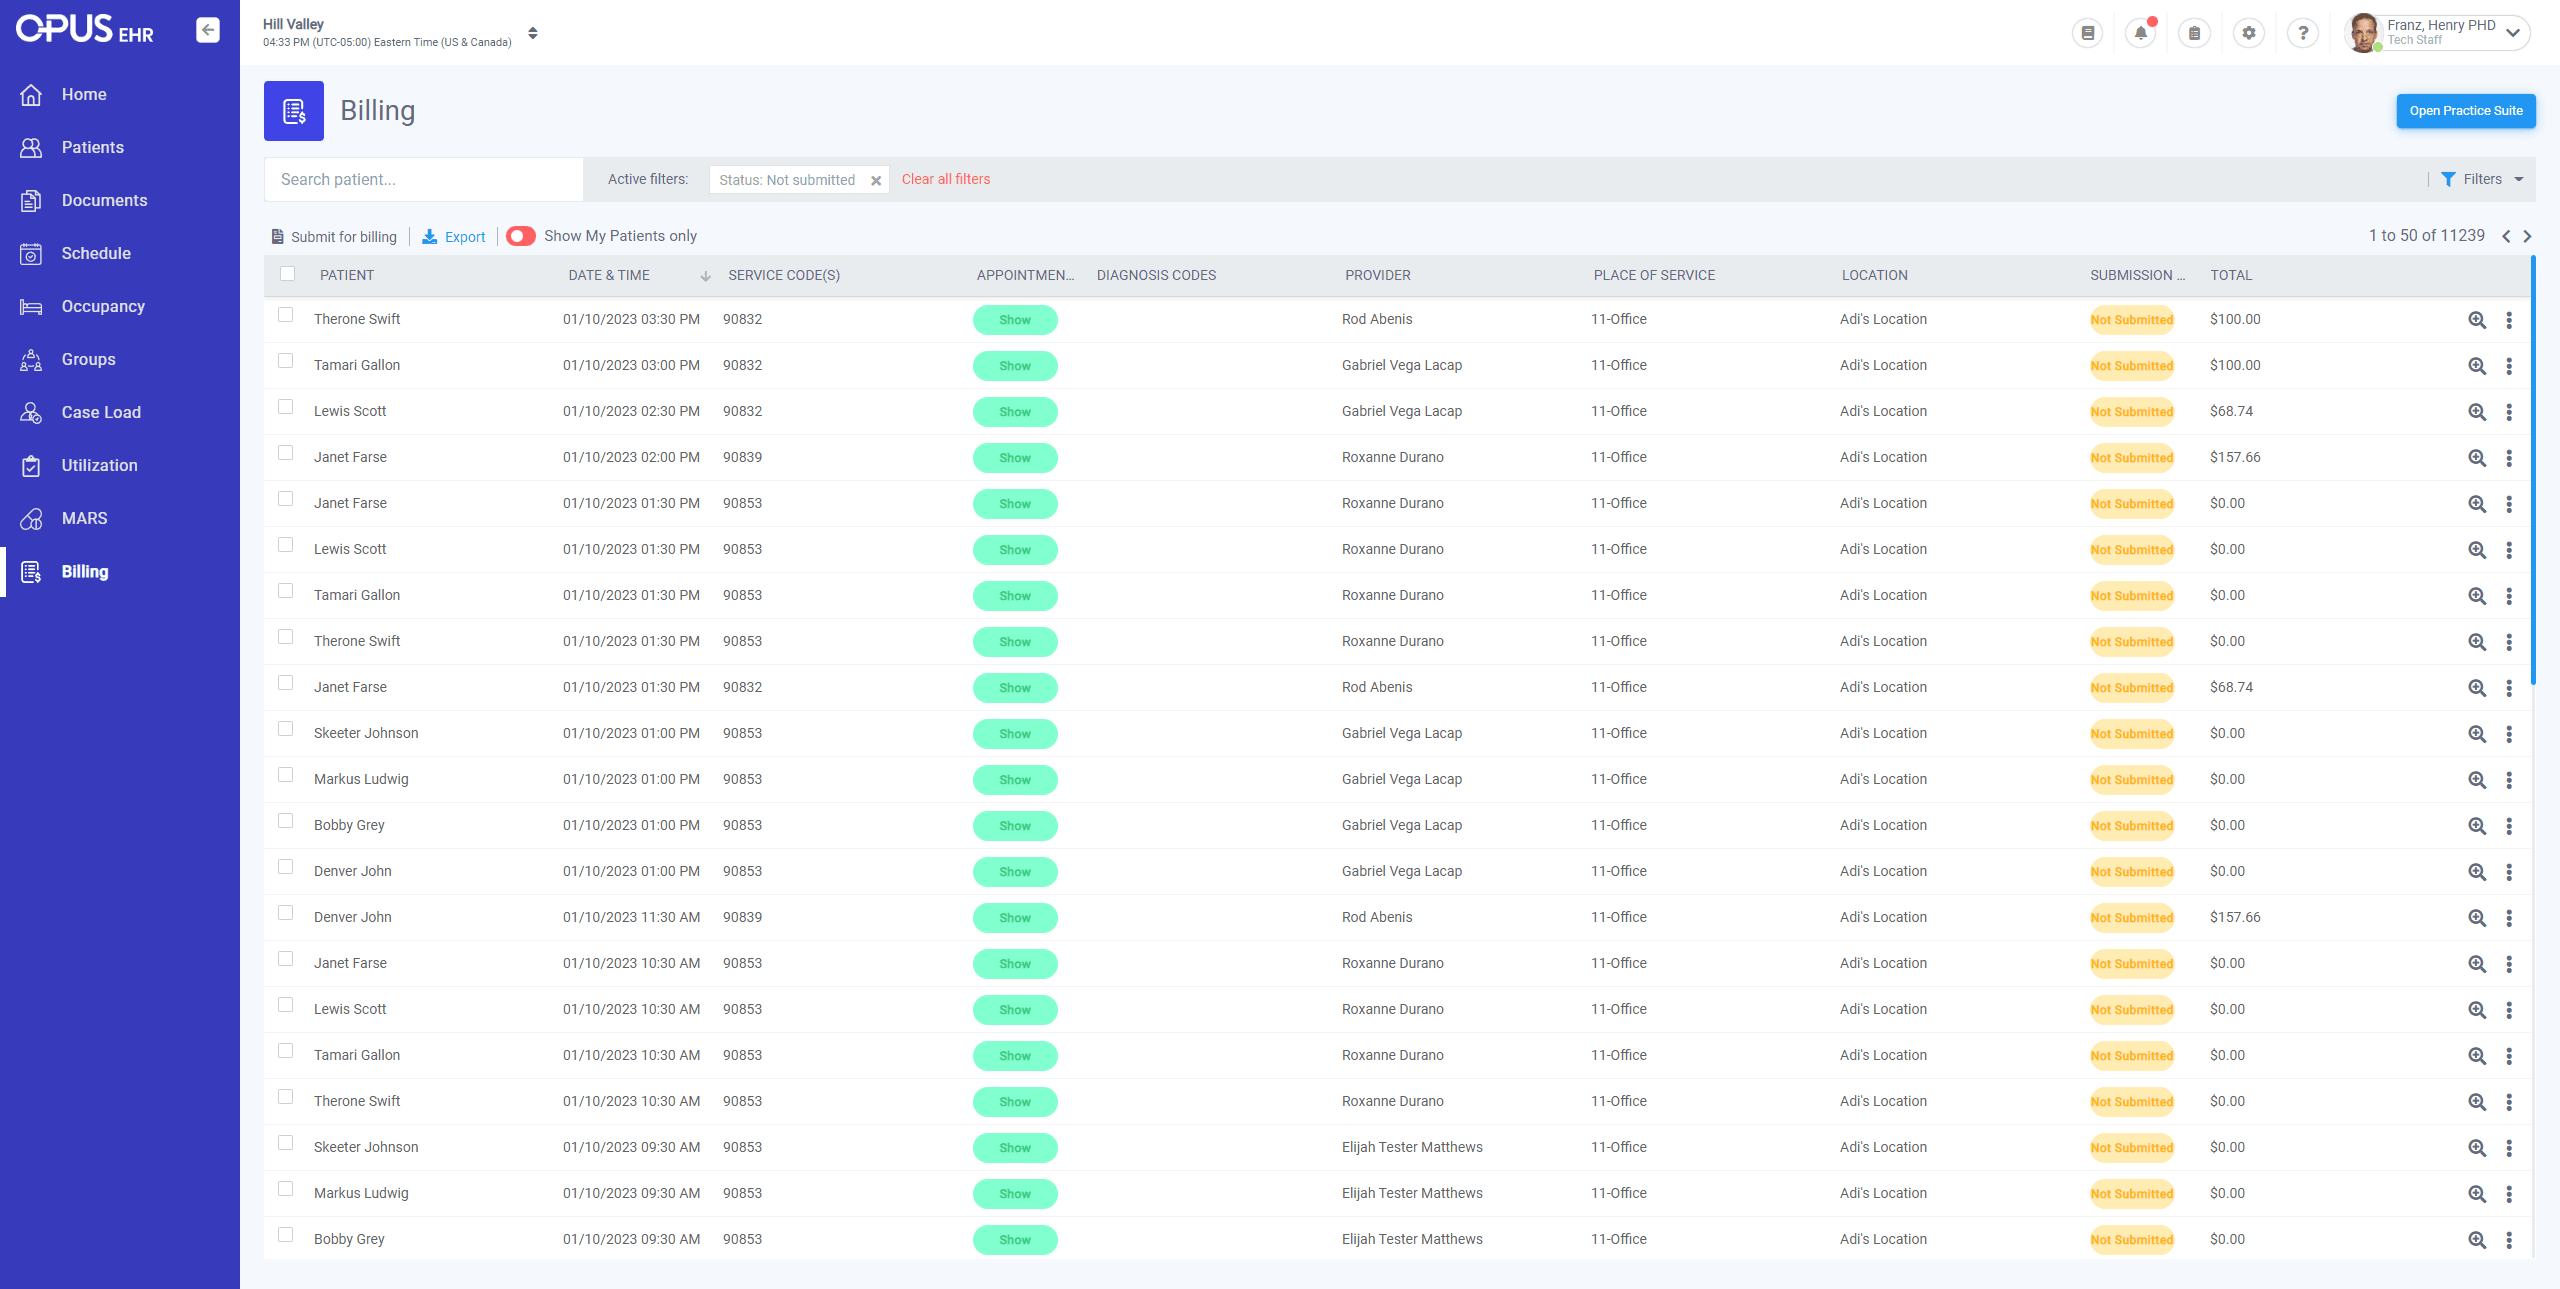Expand the Franz, Henry PHD user menu
The height and width of the screenshot is (1289, 2560).
pos(2513,33)
